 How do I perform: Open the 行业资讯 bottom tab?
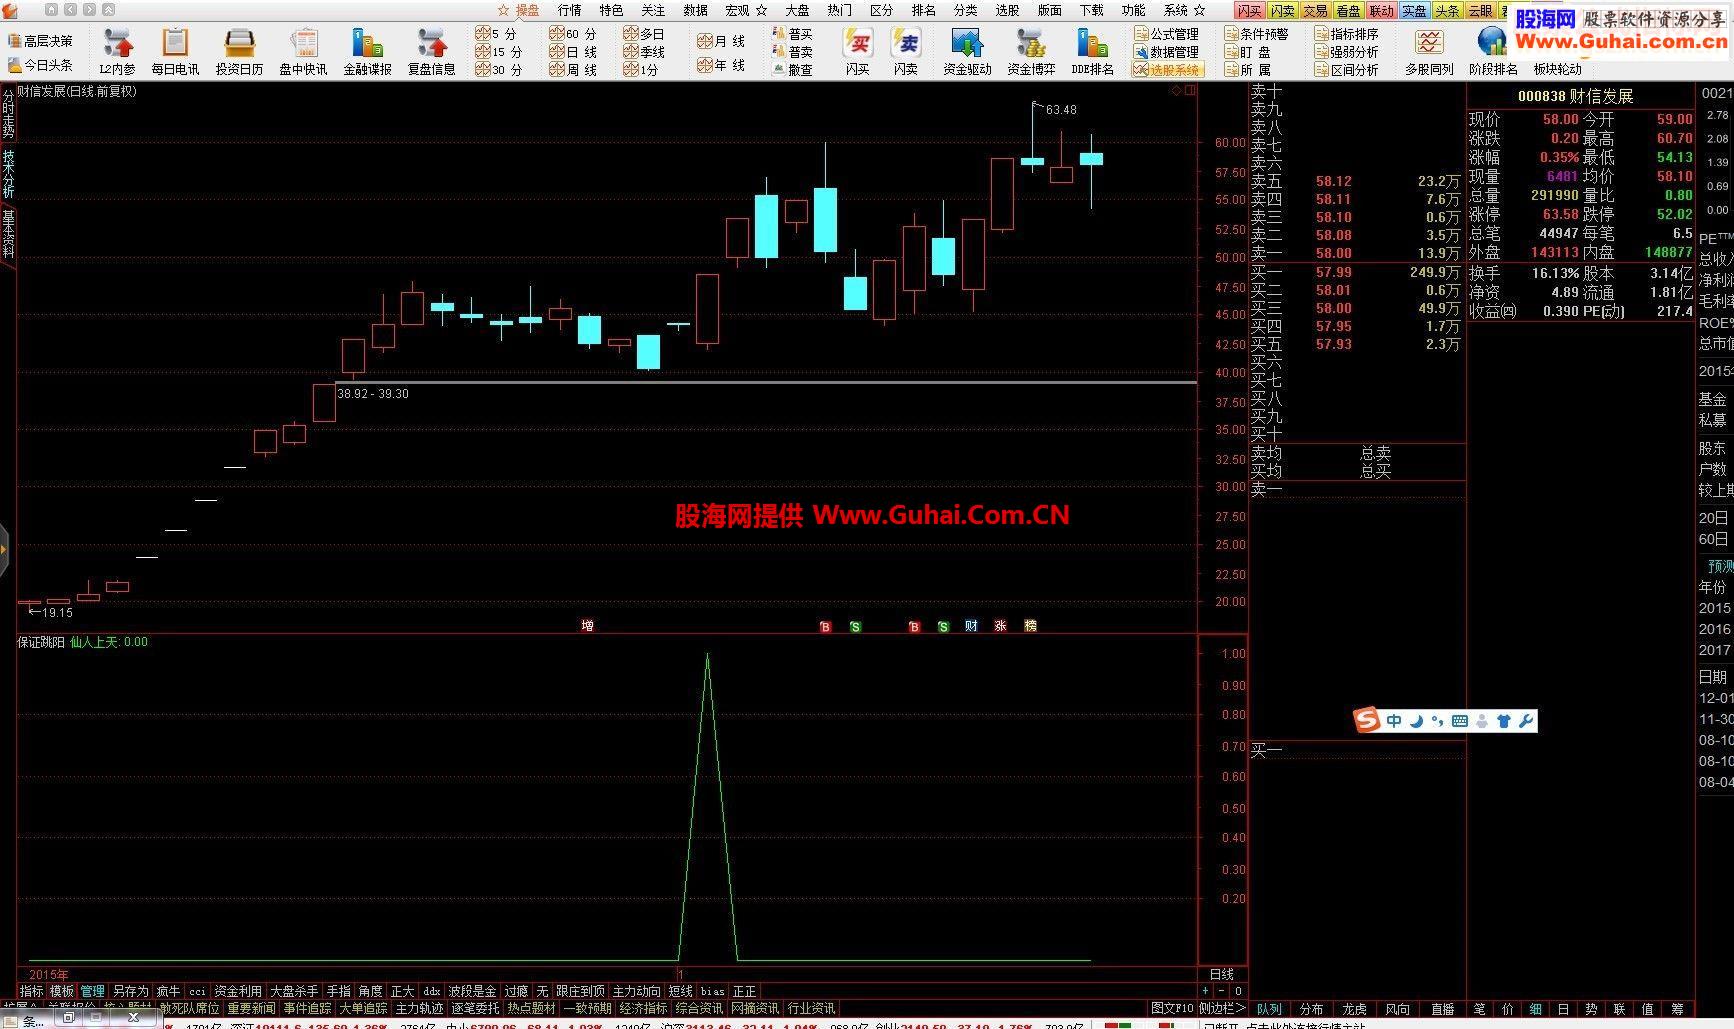tap(811, 1008)
